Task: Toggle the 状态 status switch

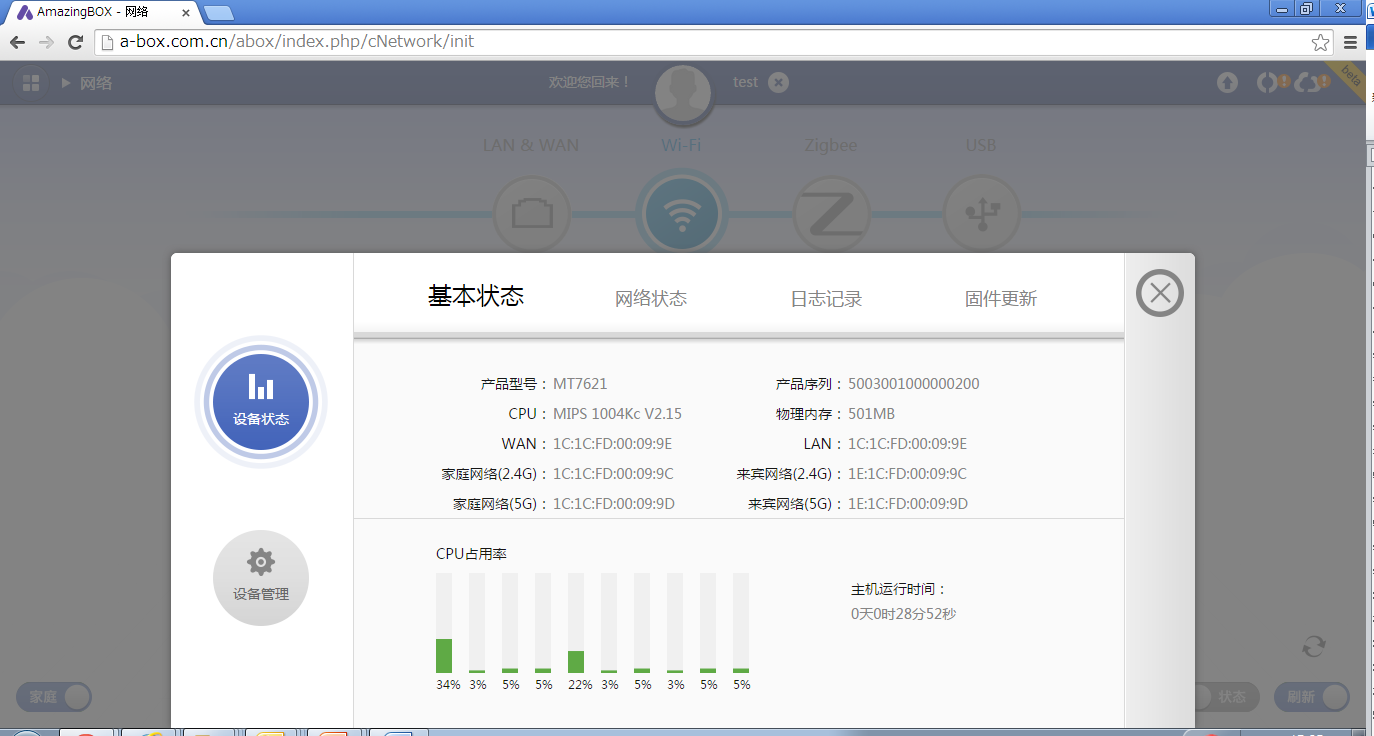Action: click(x=1222, y=697)
